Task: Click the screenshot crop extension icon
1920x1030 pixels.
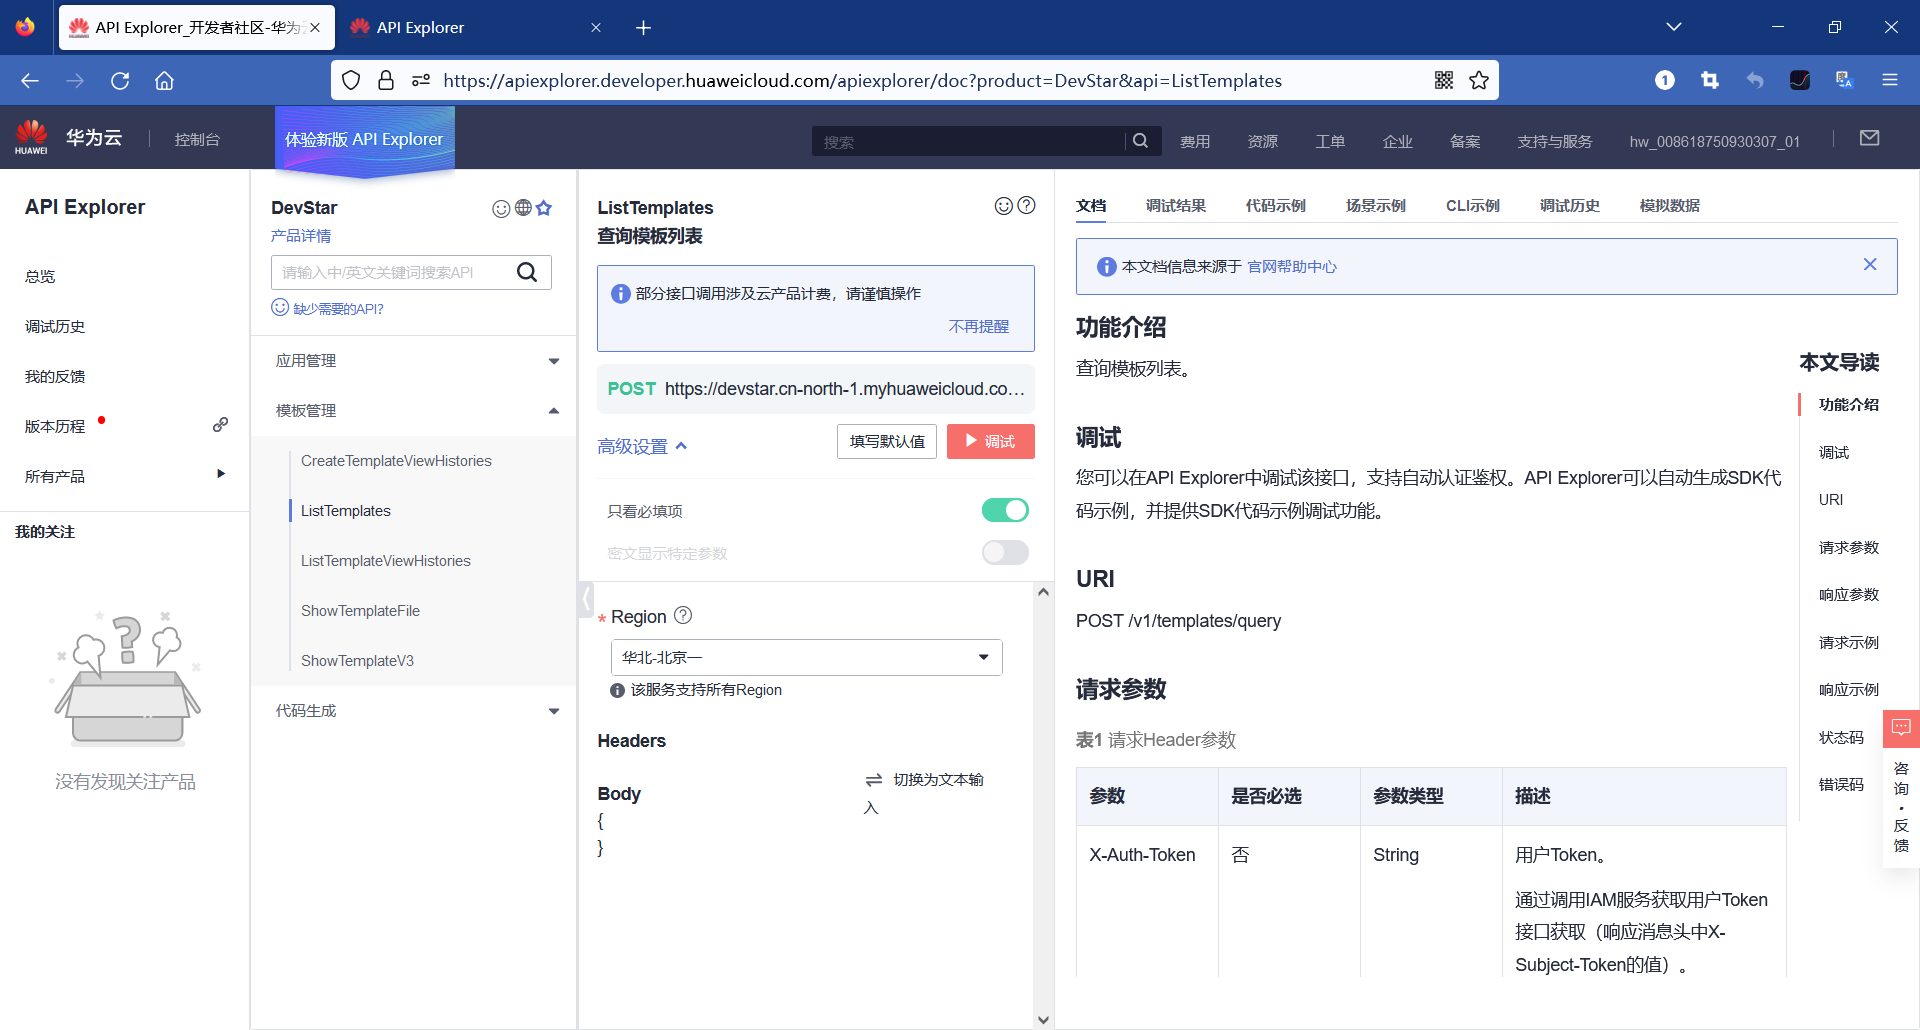Action: click(x=1710, y=80)
